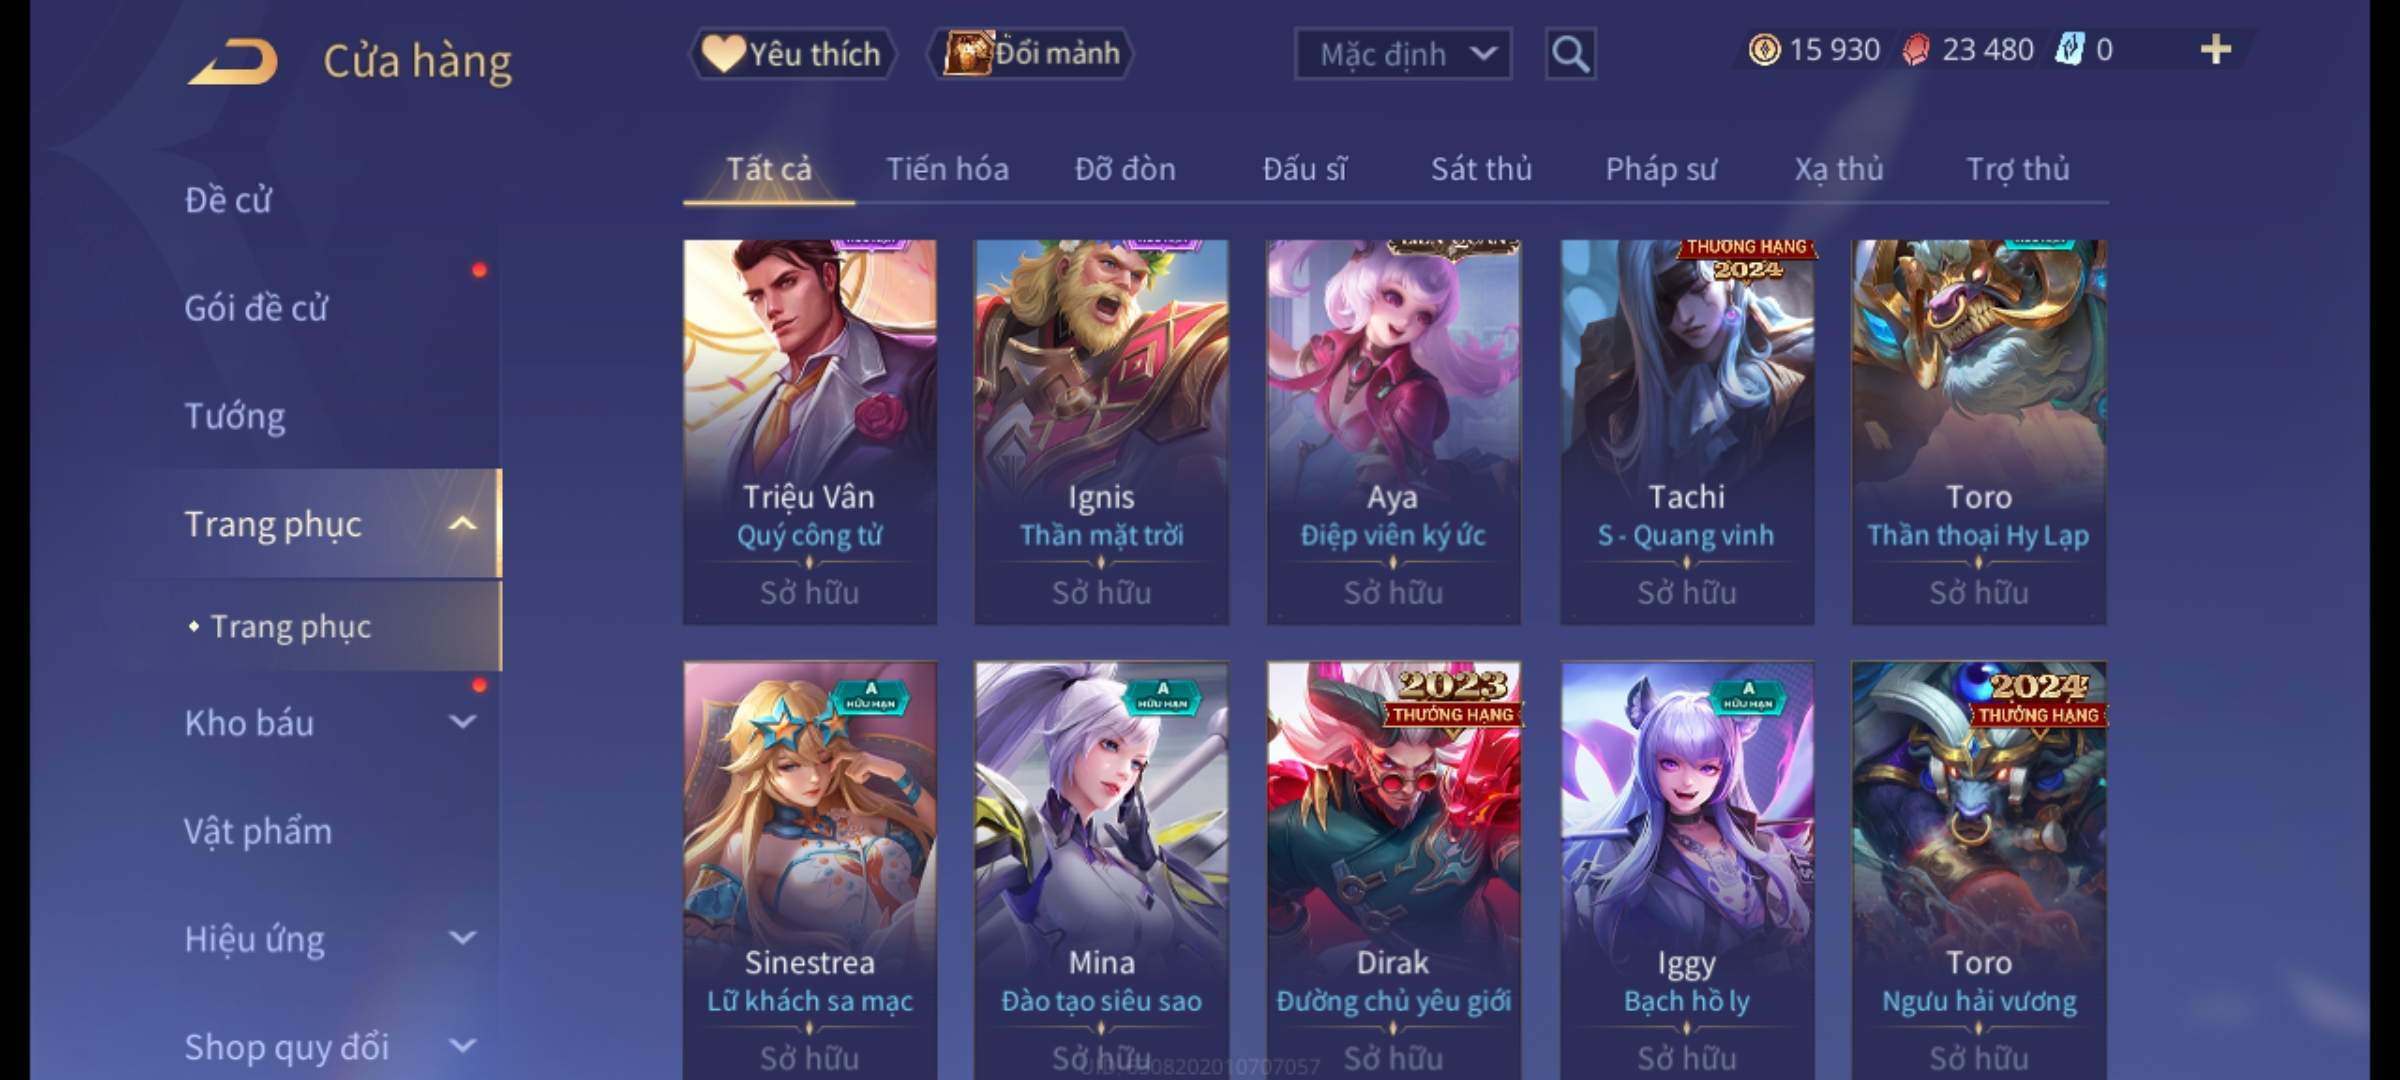
Task: Switch to the Sát thủ tab
Action: coord(1481,169)
